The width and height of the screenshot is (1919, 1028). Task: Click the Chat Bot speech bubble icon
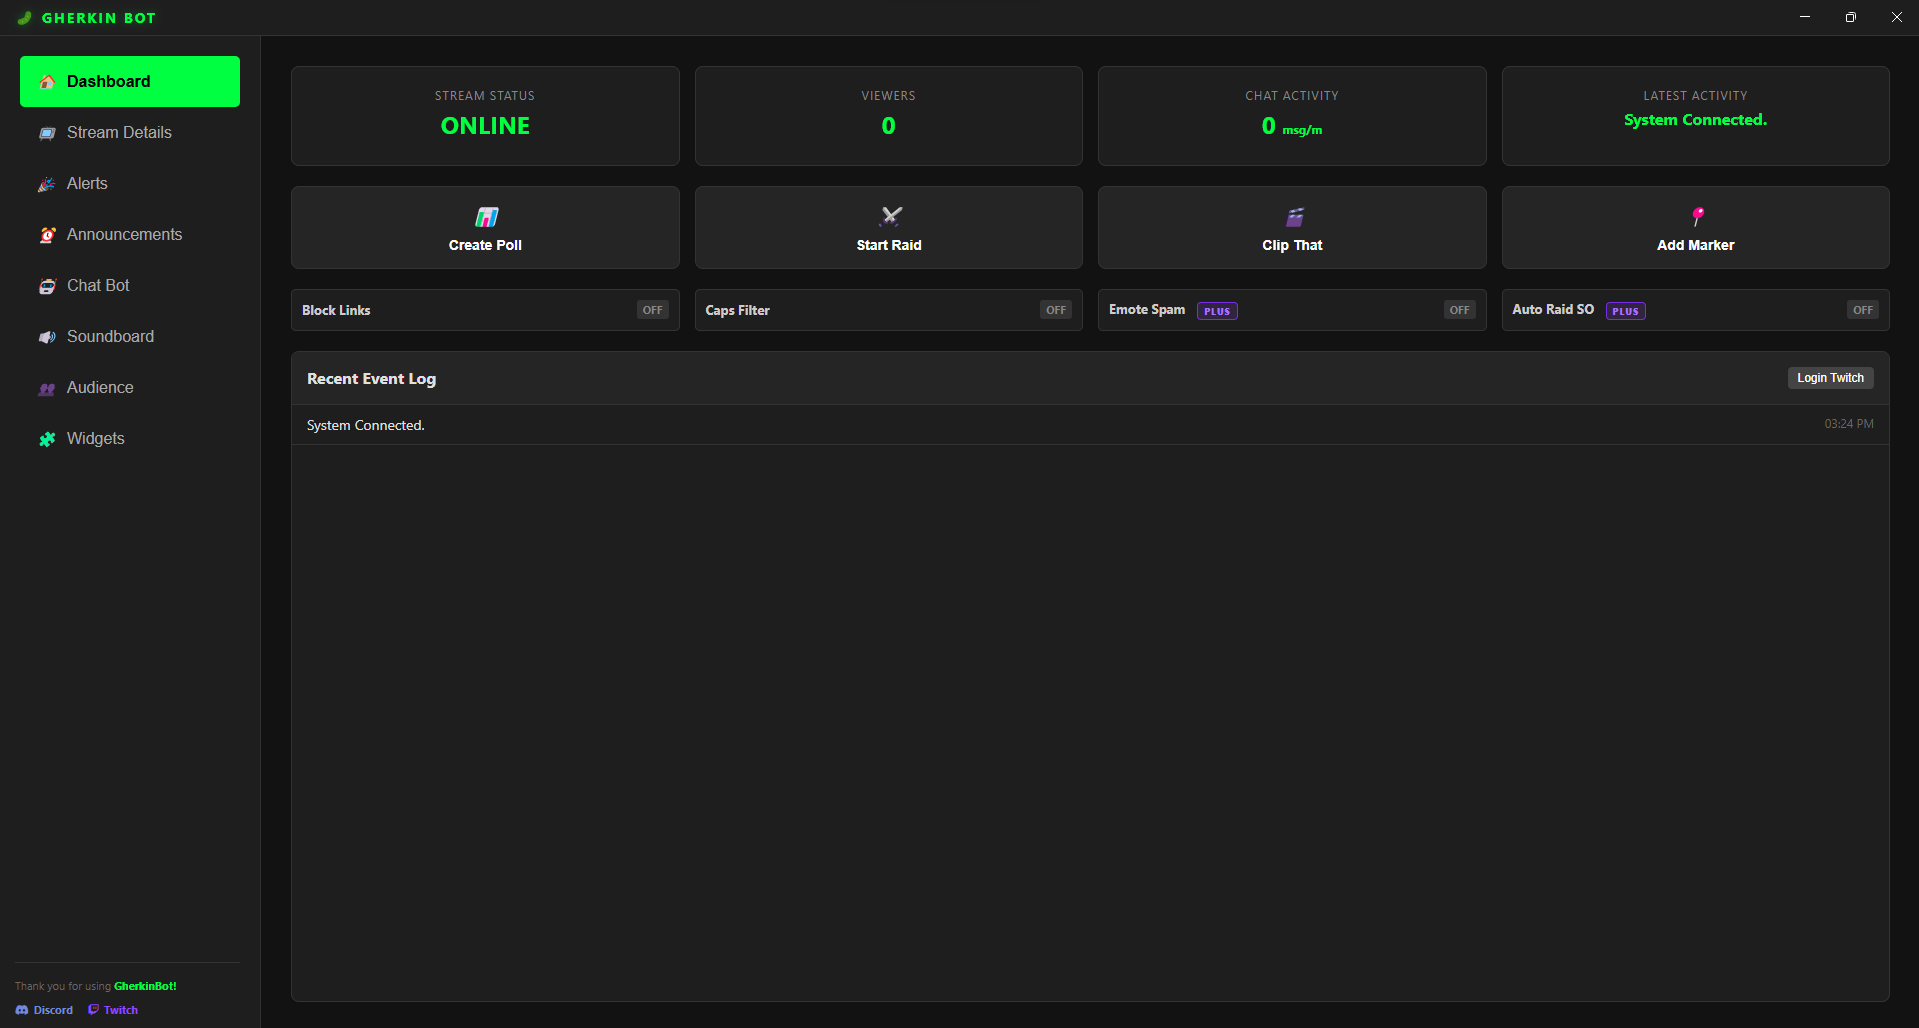pos(47,285)
